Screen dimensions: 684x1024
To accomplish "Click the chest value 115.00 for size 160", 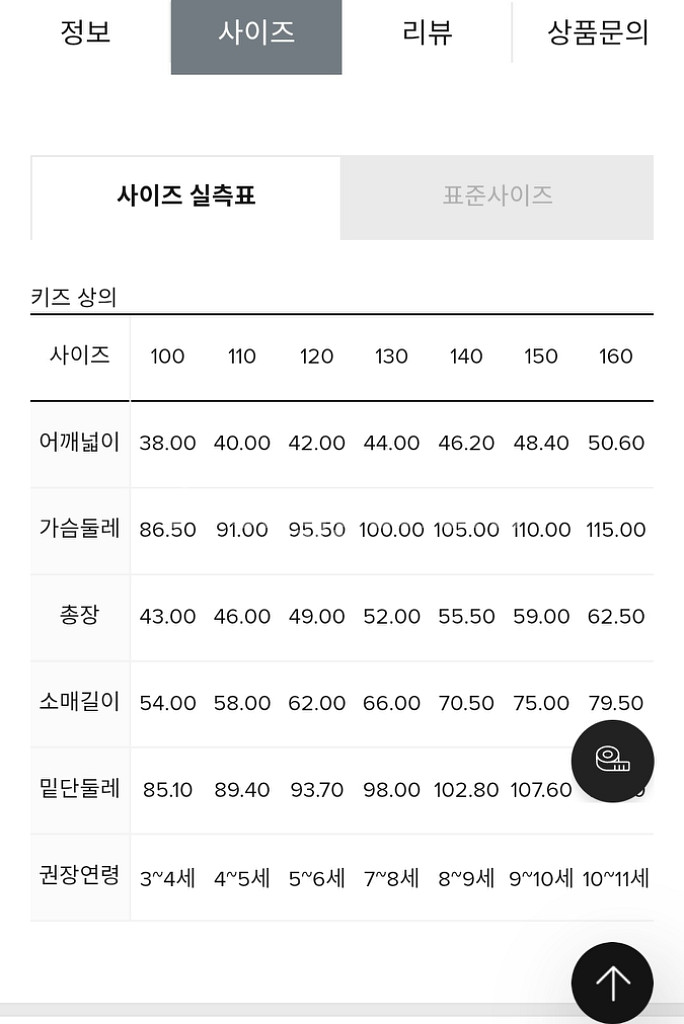I will coord(616,530).
